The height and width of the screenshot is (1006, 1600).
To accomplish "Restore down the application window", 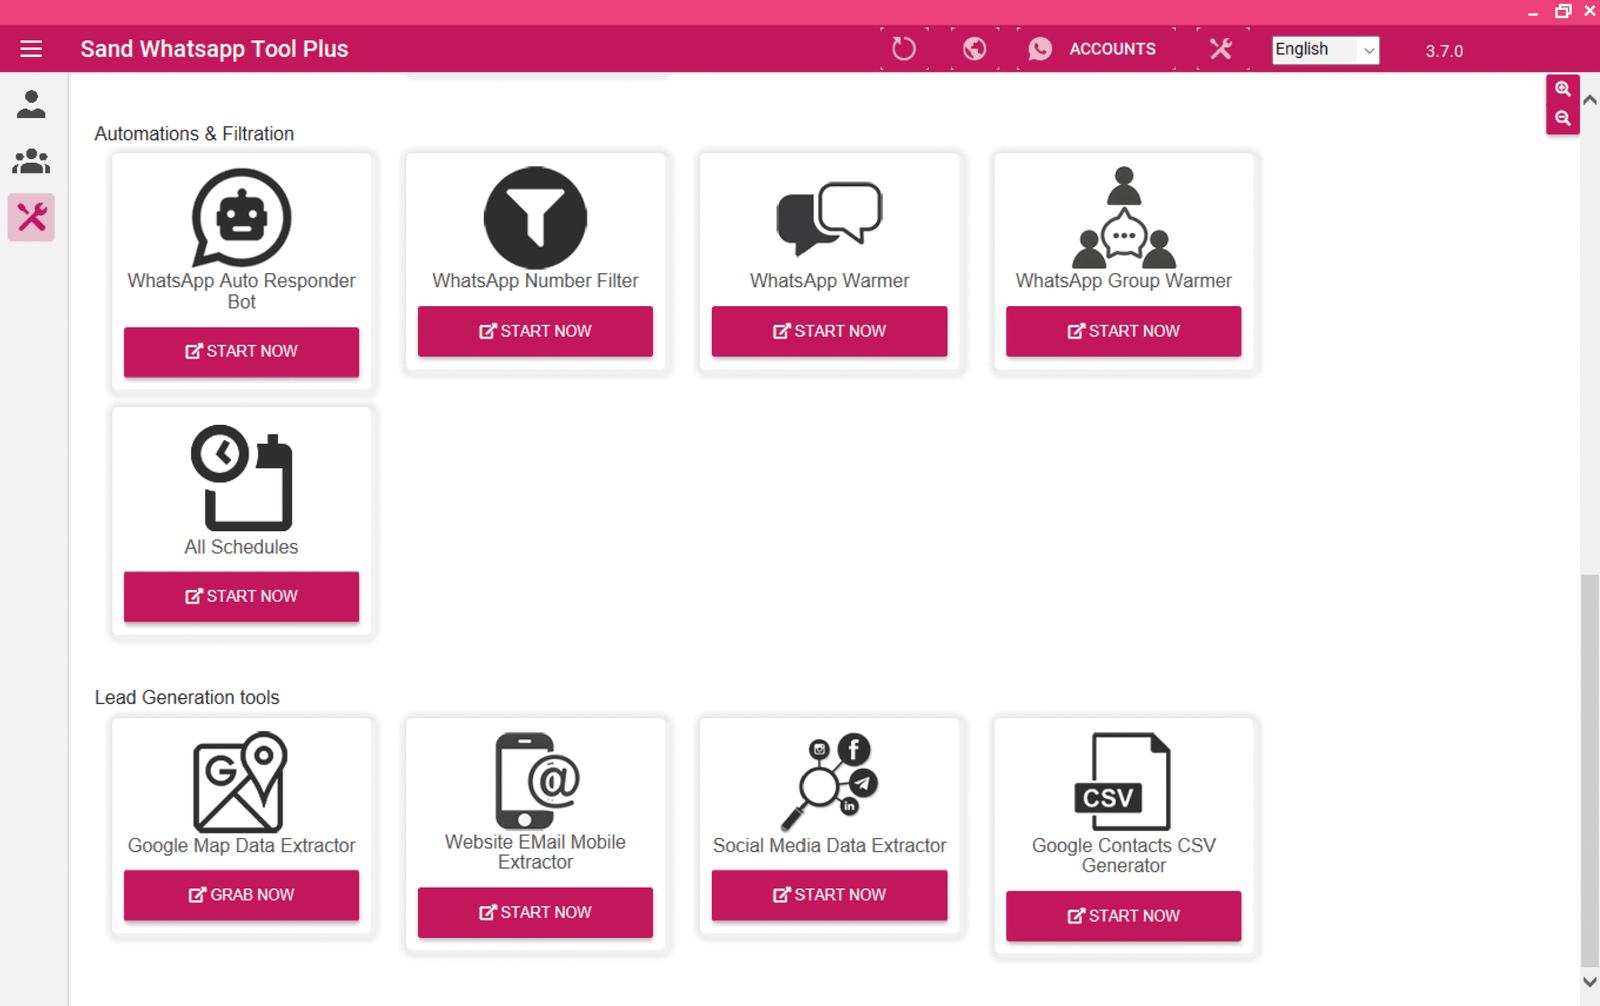I will coord(1563,12).
